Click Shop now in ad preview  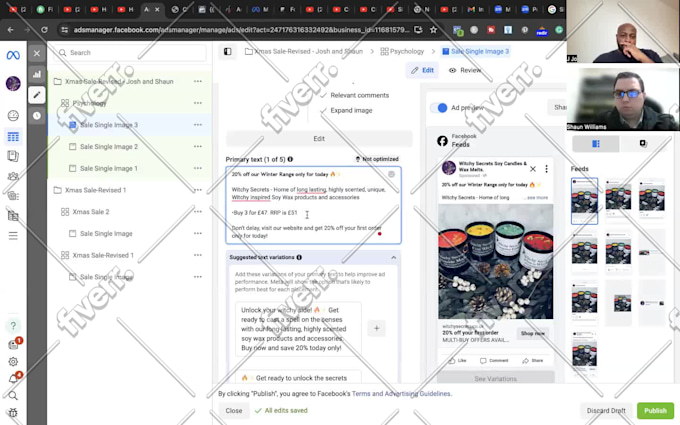[533, 333]
